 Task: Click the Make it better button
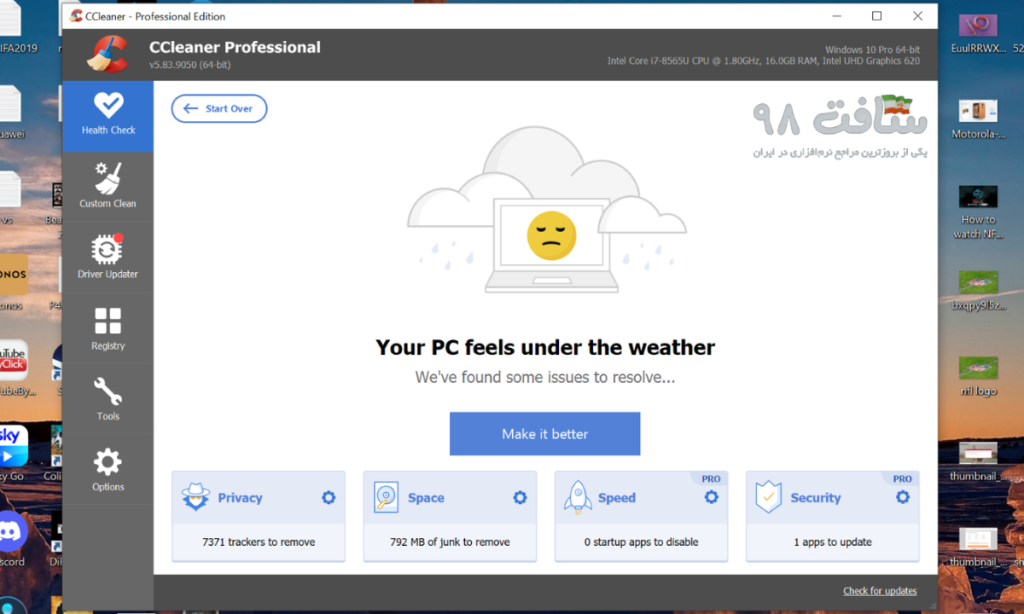click(x=544, y=434)
